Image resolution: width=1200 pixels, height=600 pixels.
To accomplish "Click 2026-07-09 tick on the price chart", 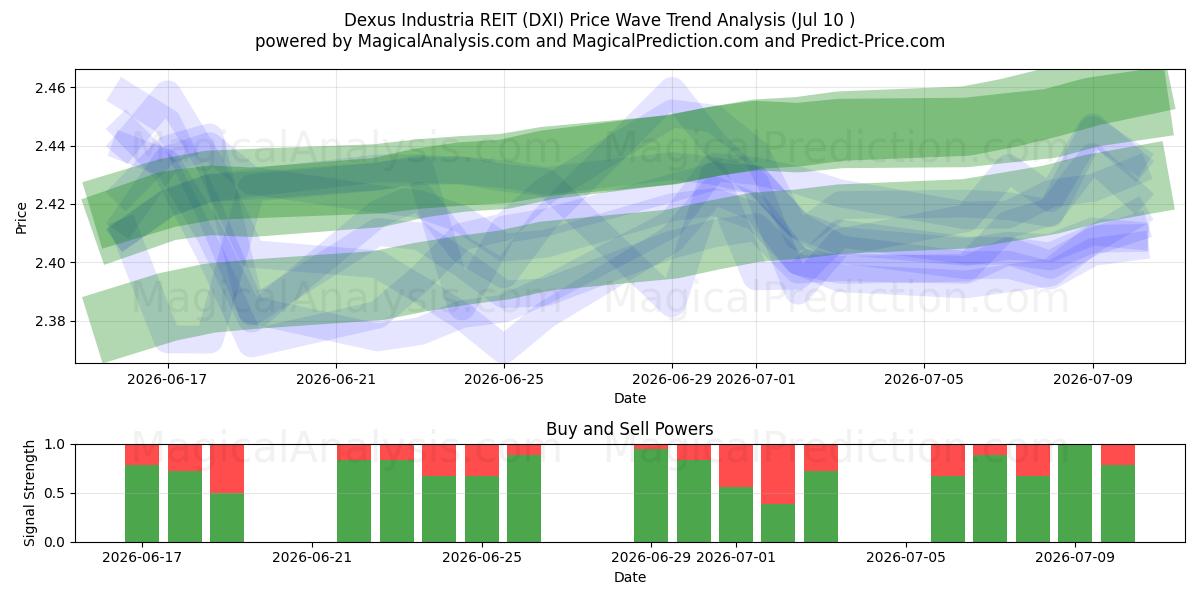I will click(1092, 379).
